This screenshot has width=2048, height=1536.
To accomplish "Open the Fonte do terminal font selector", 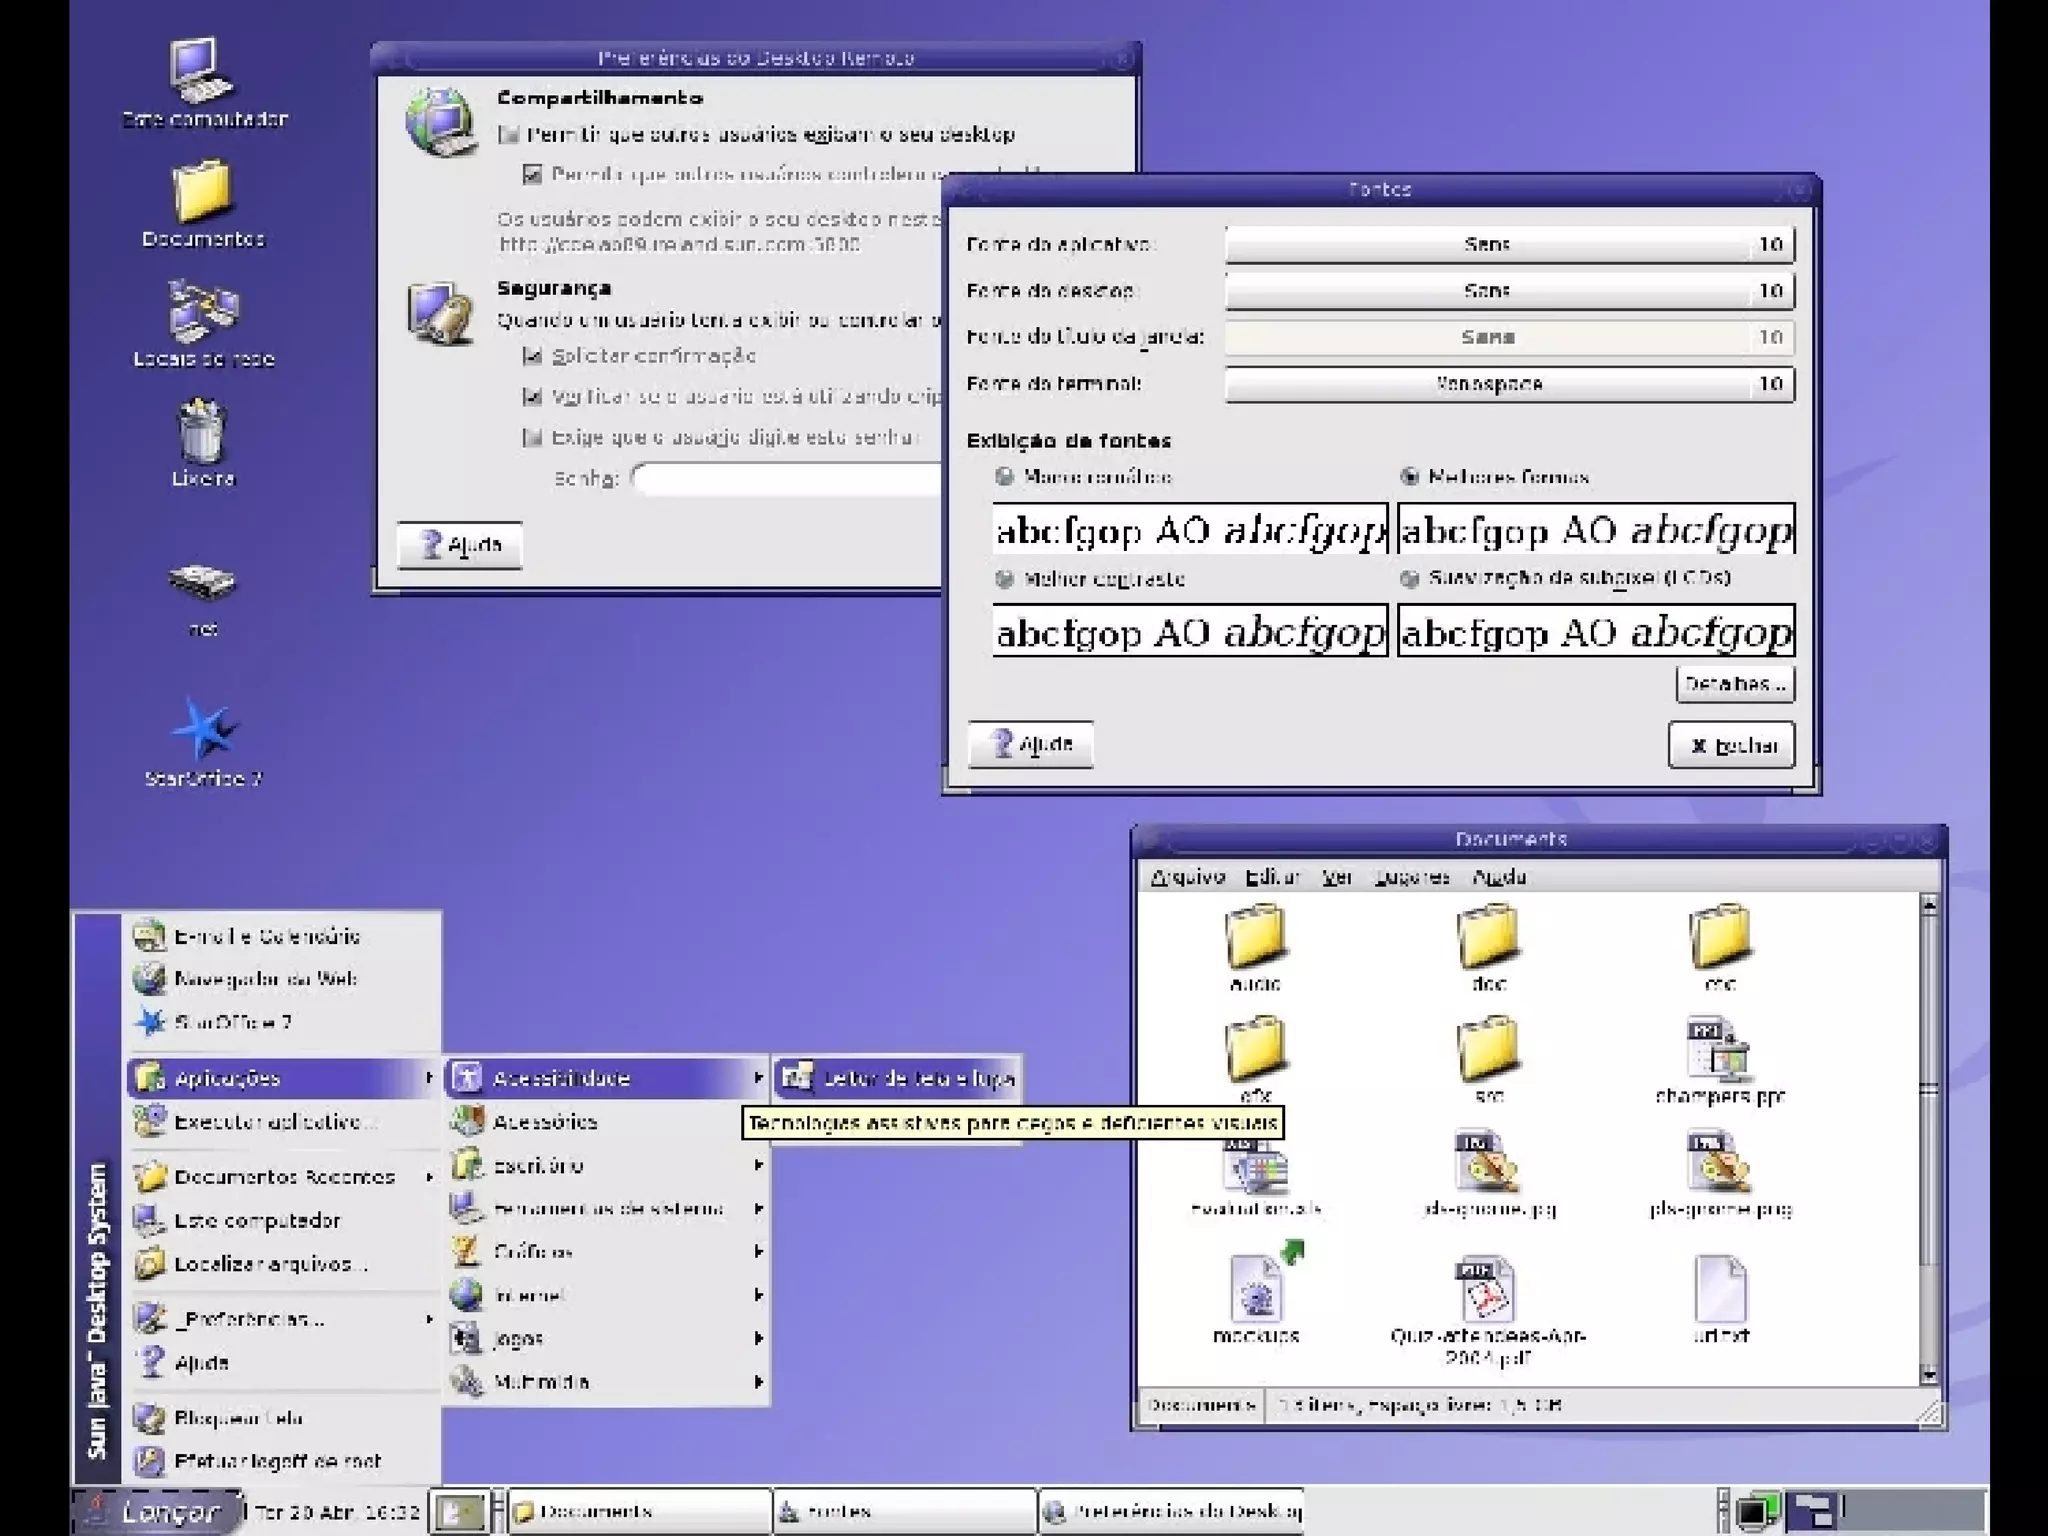I will coord(1509,384).
